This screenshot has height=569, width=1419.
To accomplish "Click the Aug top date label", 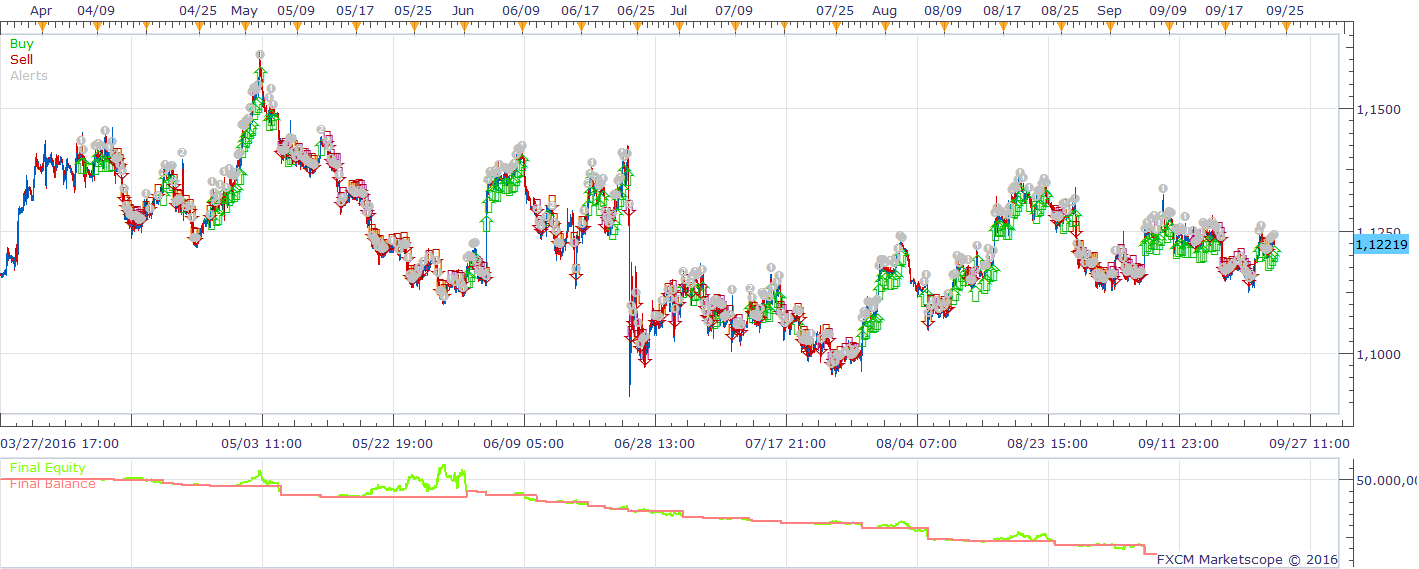I will pyautogui.click(x=884, y=11).
